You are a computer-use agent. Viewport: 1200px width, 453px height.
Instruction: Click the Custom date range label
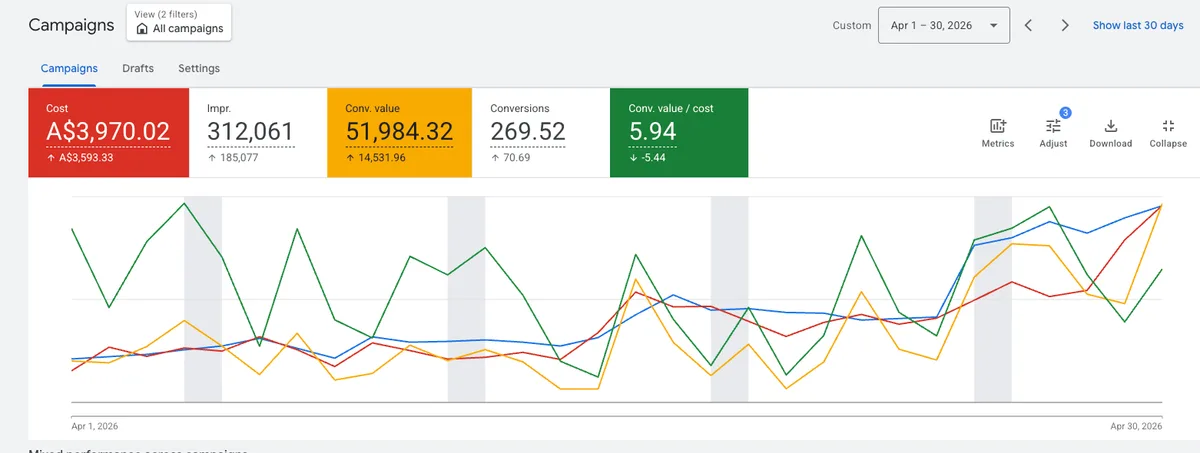coord(852,25)
